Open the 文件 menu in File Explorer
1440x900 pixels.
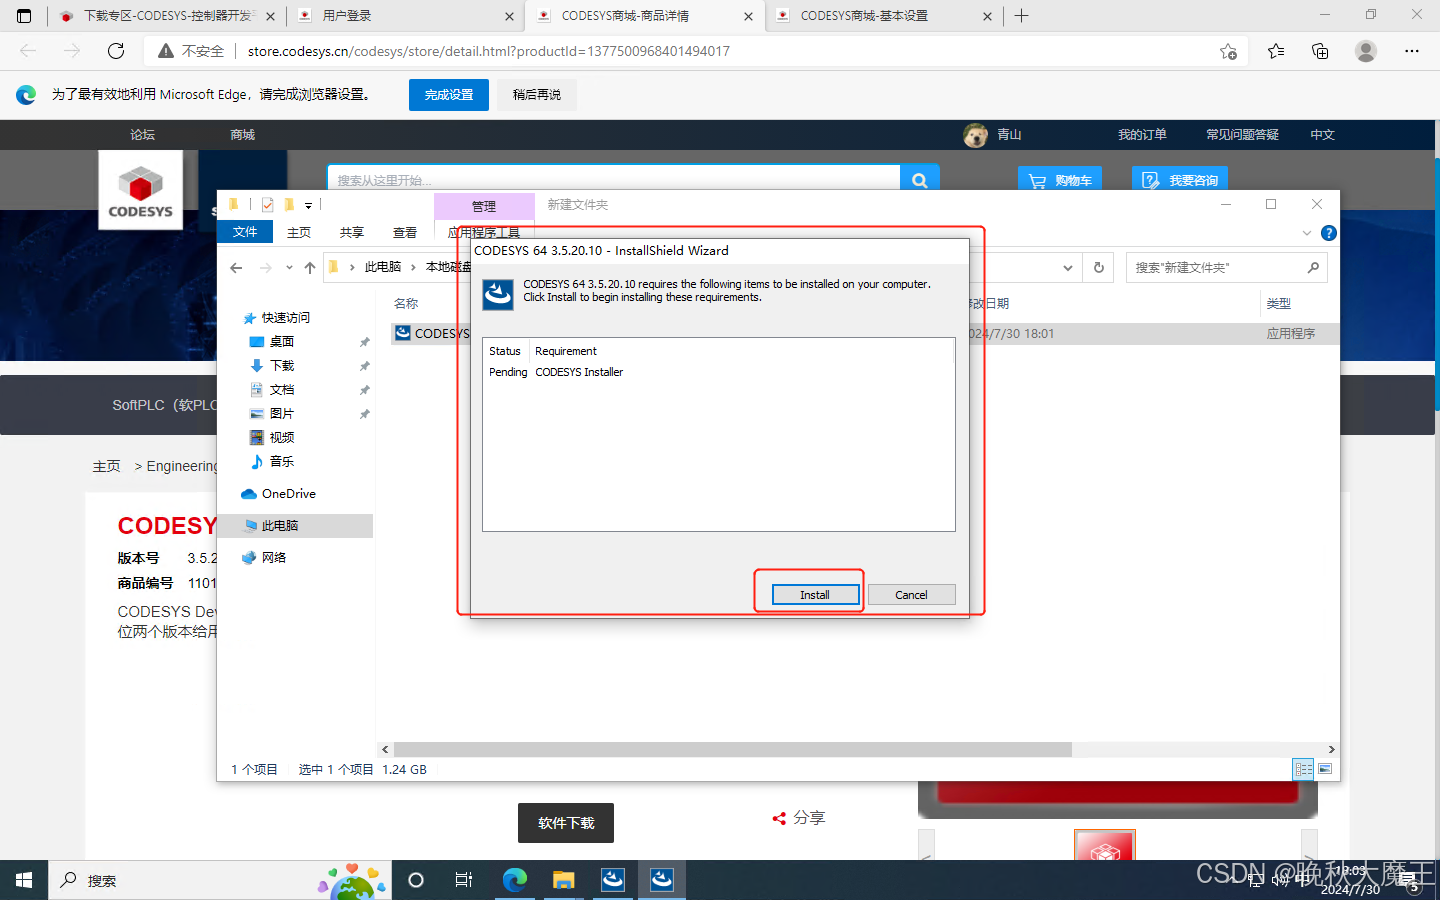[x=245, y=232]
